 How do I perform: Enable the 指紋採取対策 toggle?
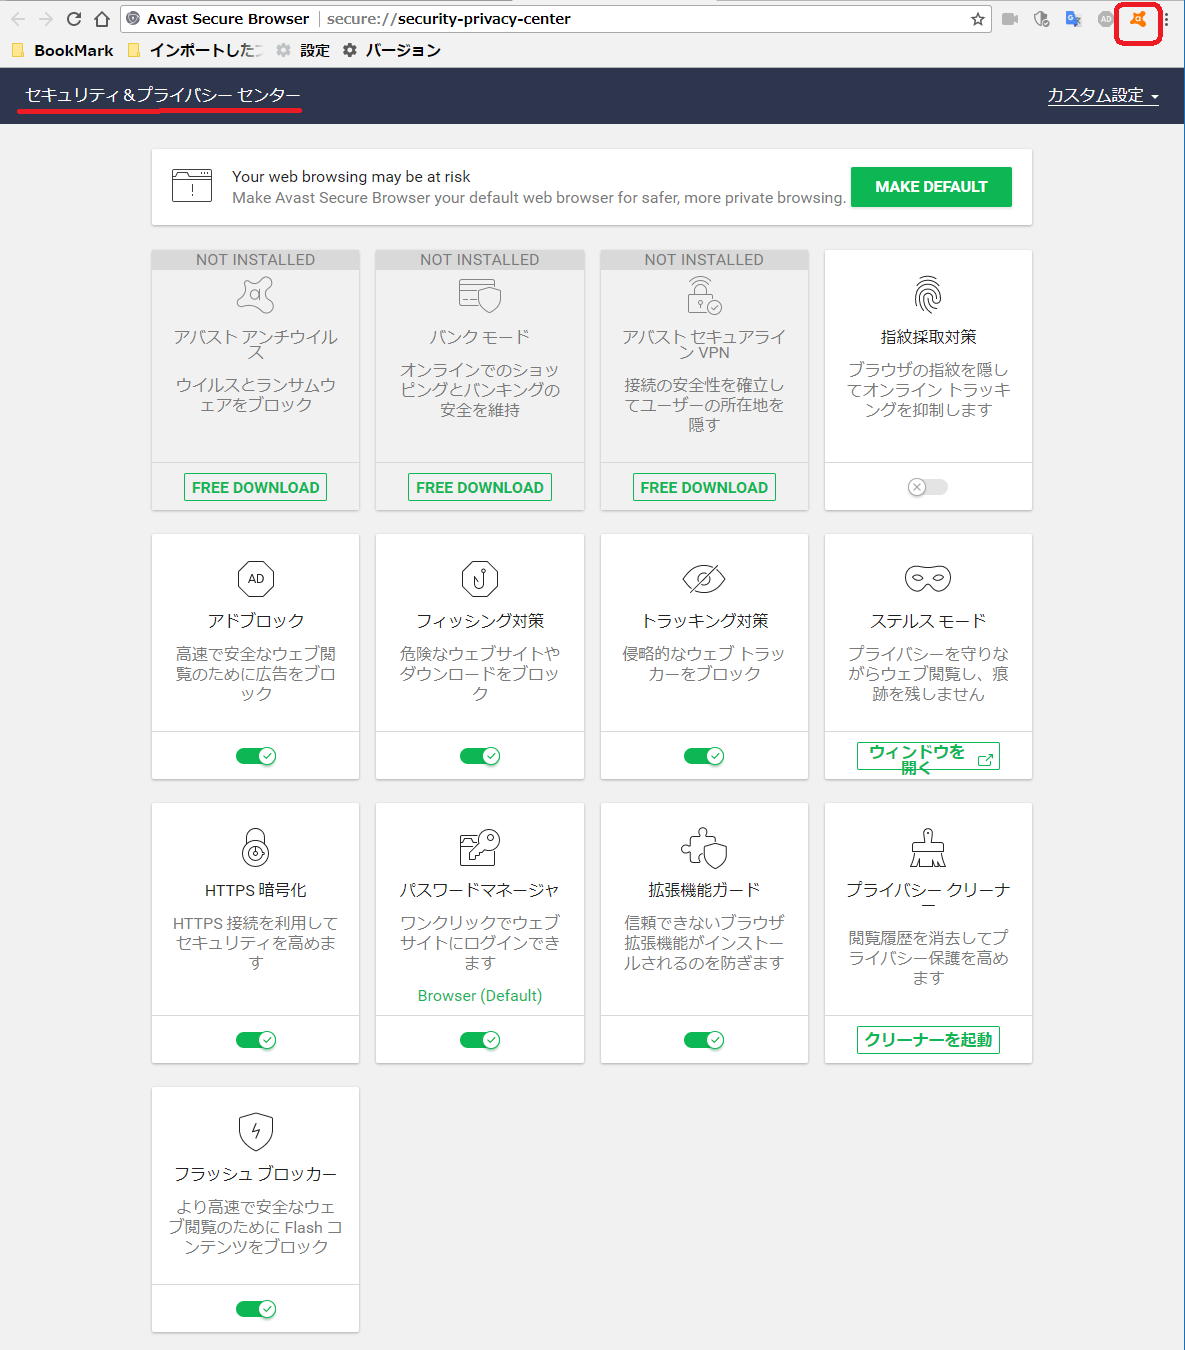tap(928, 487)
